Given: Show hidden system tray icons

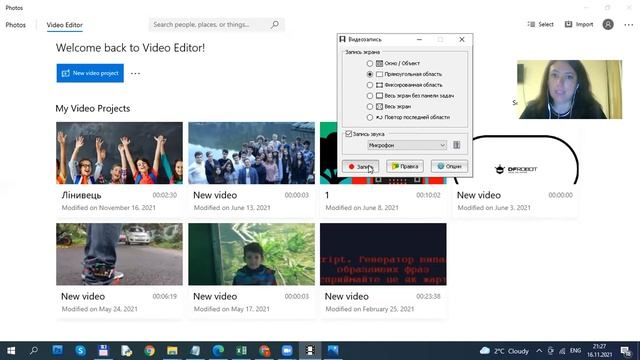Looking at the screenshot, I should coord(539,351).
